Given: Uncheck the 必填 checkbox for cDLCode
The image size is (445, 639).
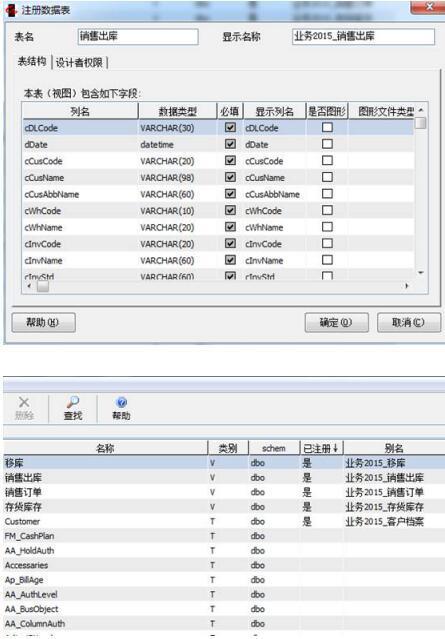Looking at the screenshot, I should point(230,128).
